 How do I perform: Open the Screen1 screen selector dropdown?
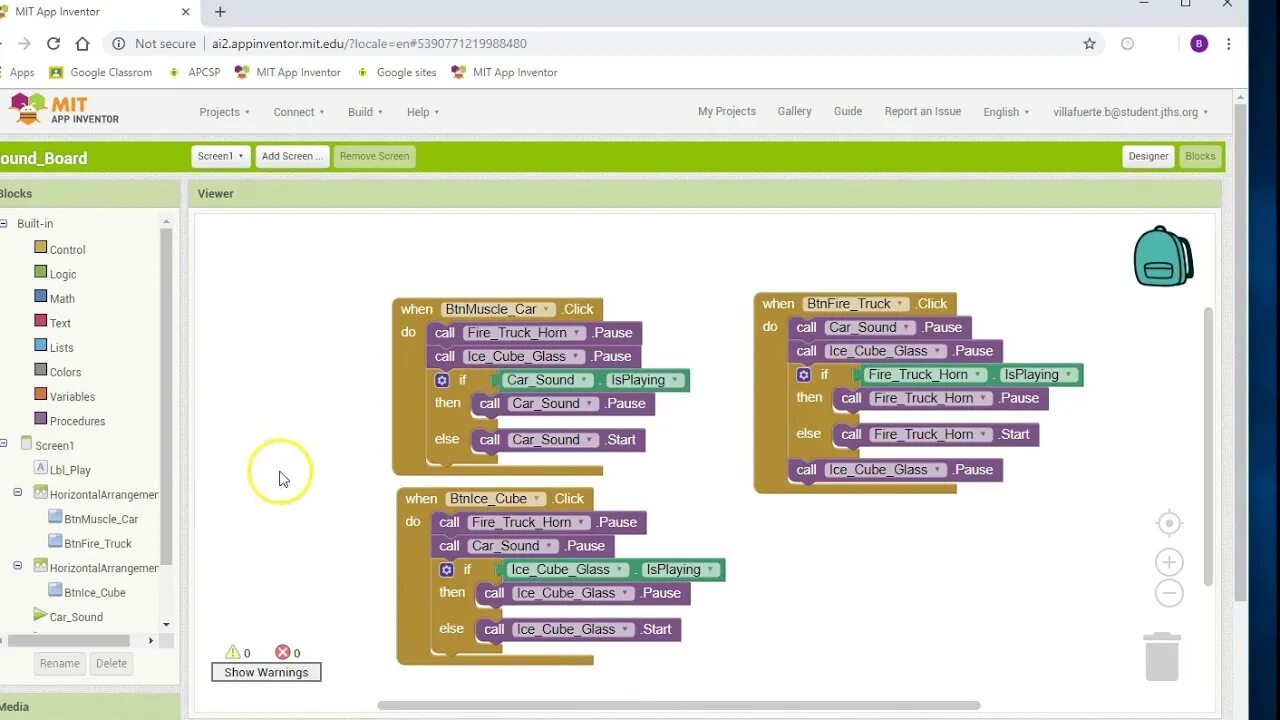pos(220,156)
